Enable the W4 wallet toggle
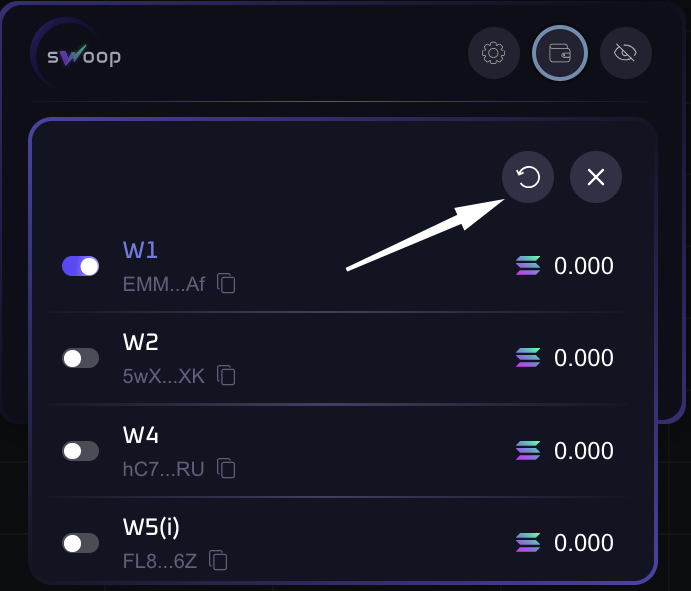The height and width of the screenshot is (591, 691). tap(81, 451)
